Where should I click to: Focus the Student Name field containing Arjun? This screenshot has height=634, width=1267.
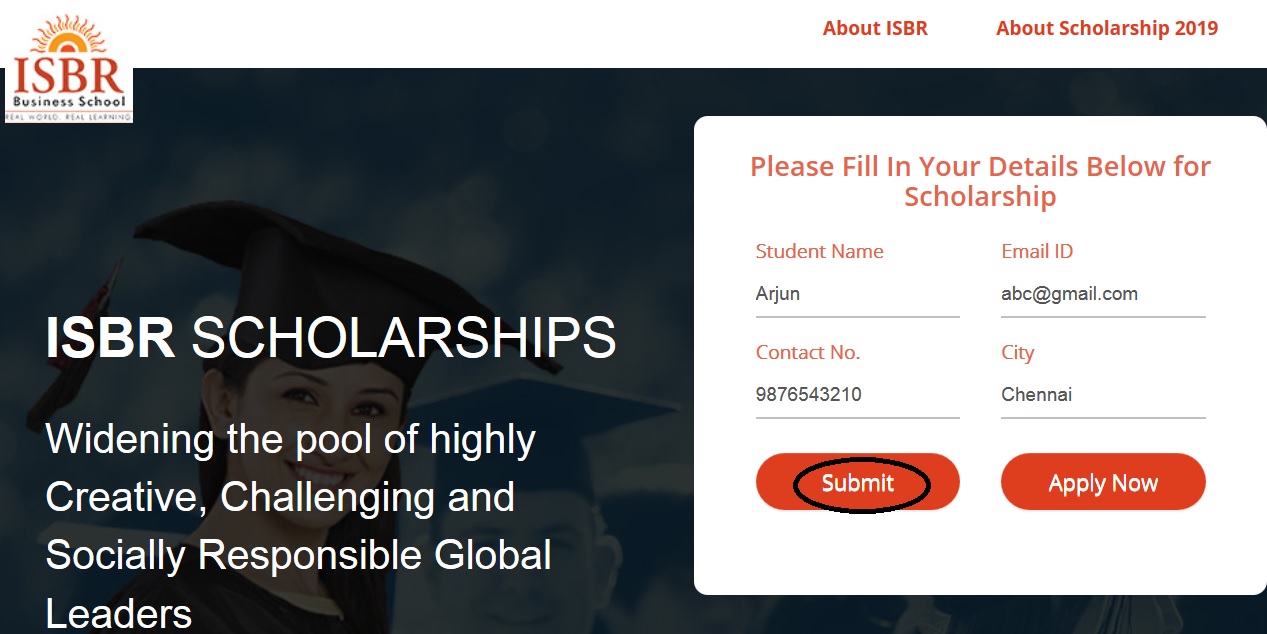(858, 295)
